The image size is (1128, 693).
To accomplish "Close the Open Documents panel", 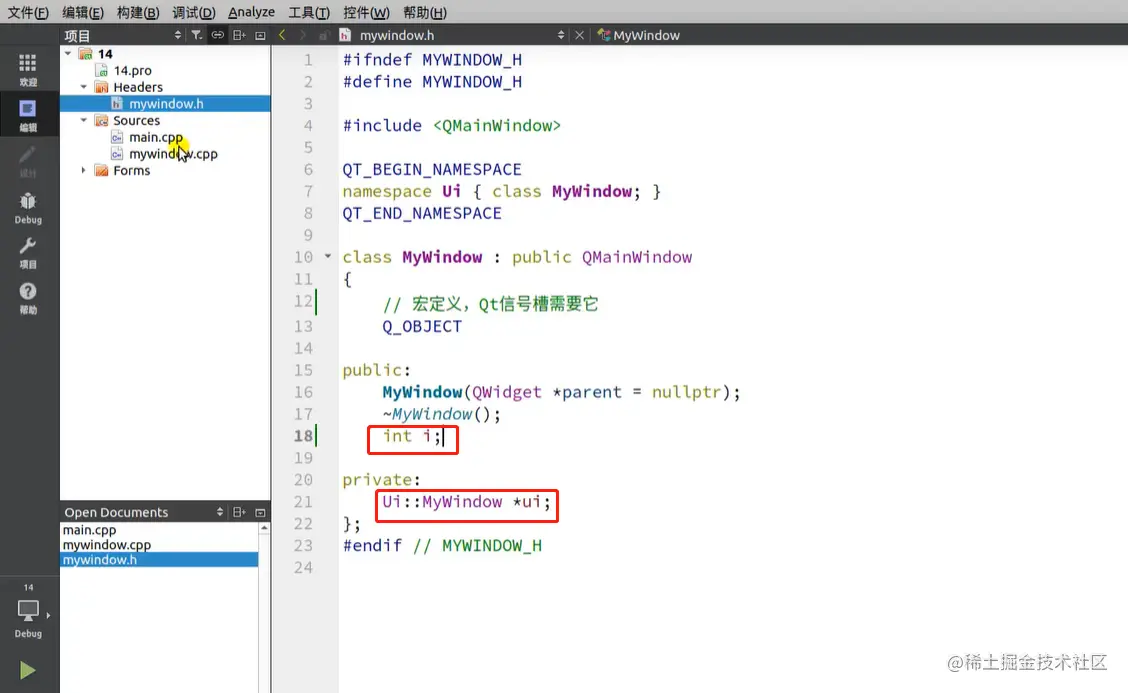I will pyautogui.click(x=260, y=512).
